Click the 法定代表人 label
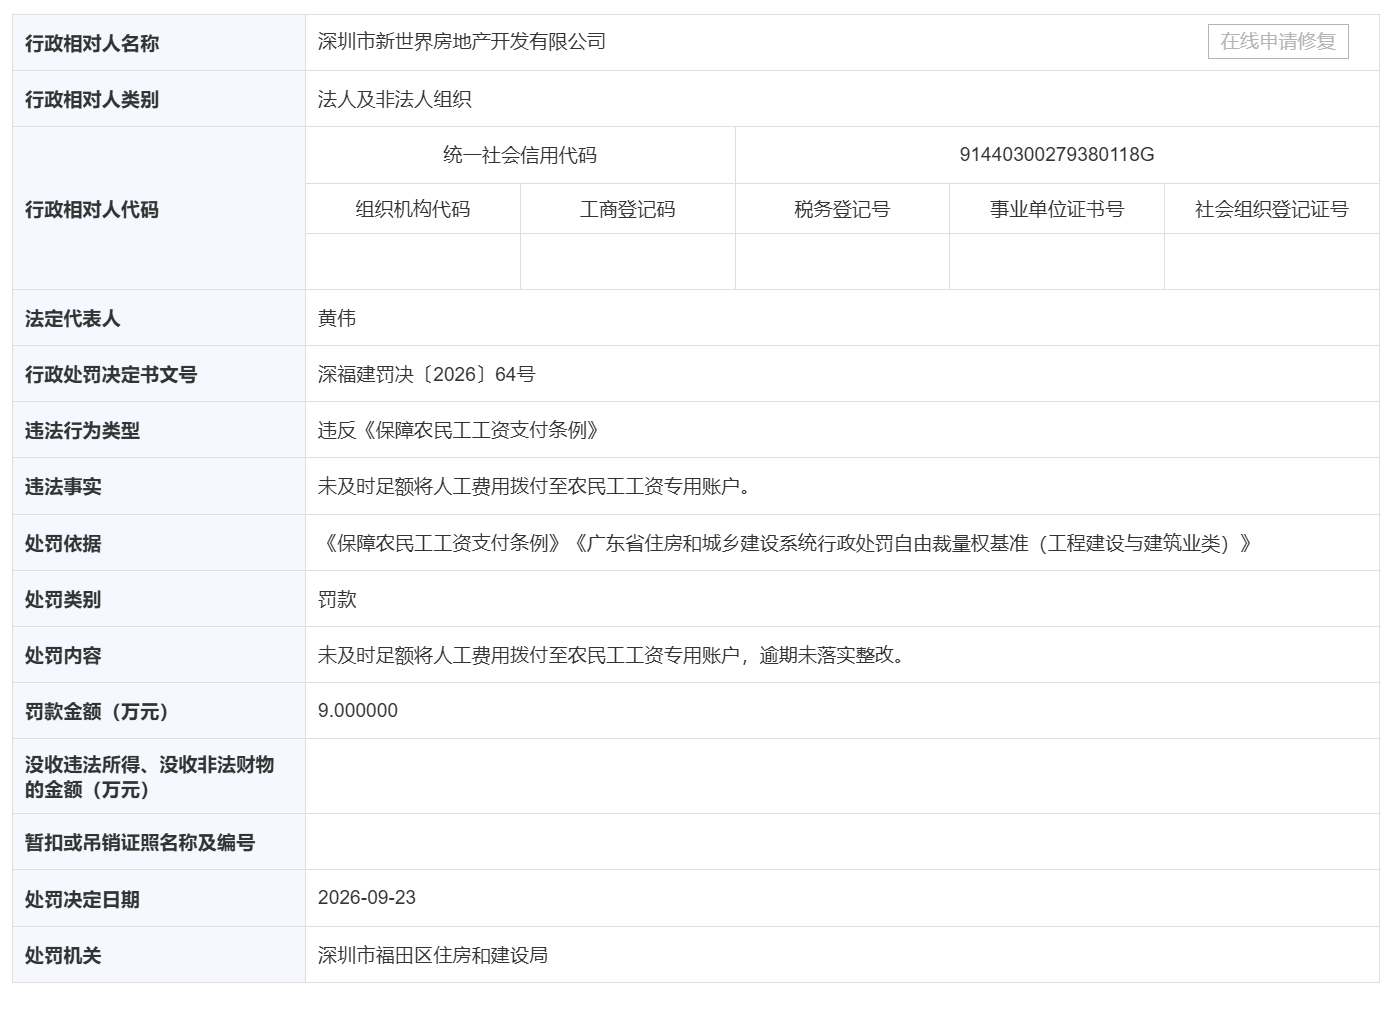Image resolution: width=1395 pixels, height=1010 pixels. (x=73, y=319)
